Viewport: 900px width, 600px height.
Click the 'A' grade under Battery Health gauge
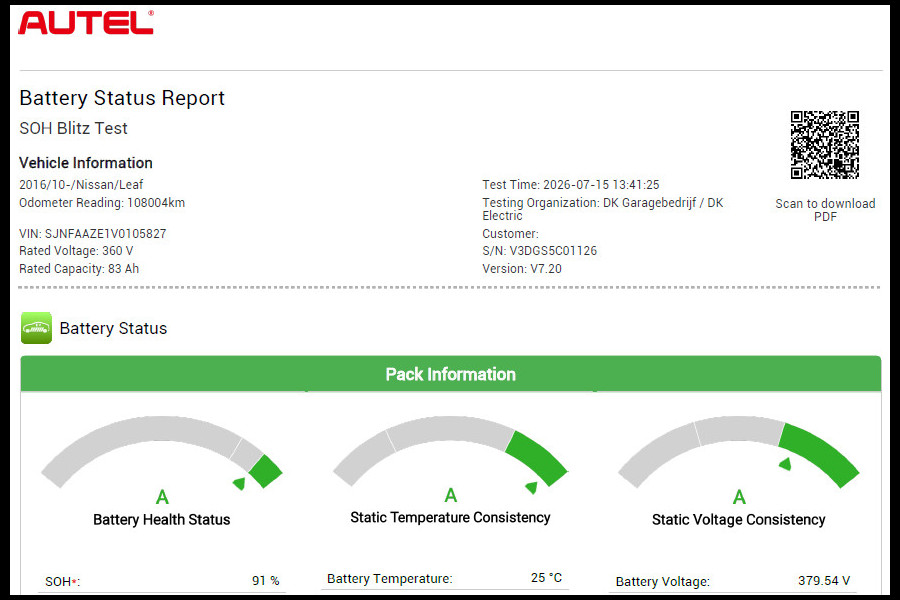click(x=162, y=497)
